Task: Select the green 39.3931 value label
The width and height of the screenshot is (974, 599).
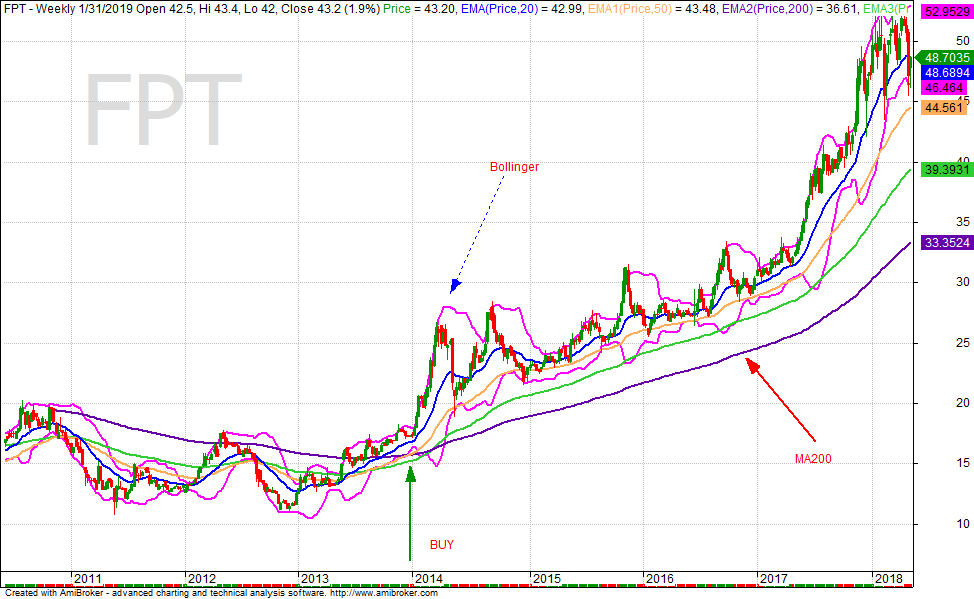Action: (x=945, y=170)
